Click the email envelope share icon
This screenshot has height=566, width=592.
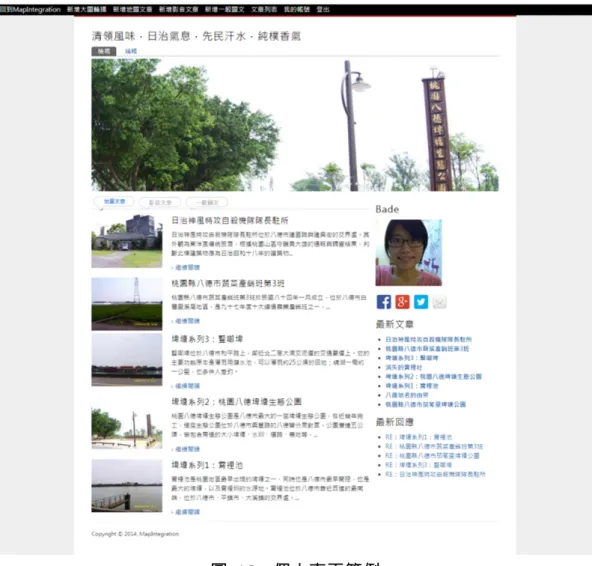[439, 302]
